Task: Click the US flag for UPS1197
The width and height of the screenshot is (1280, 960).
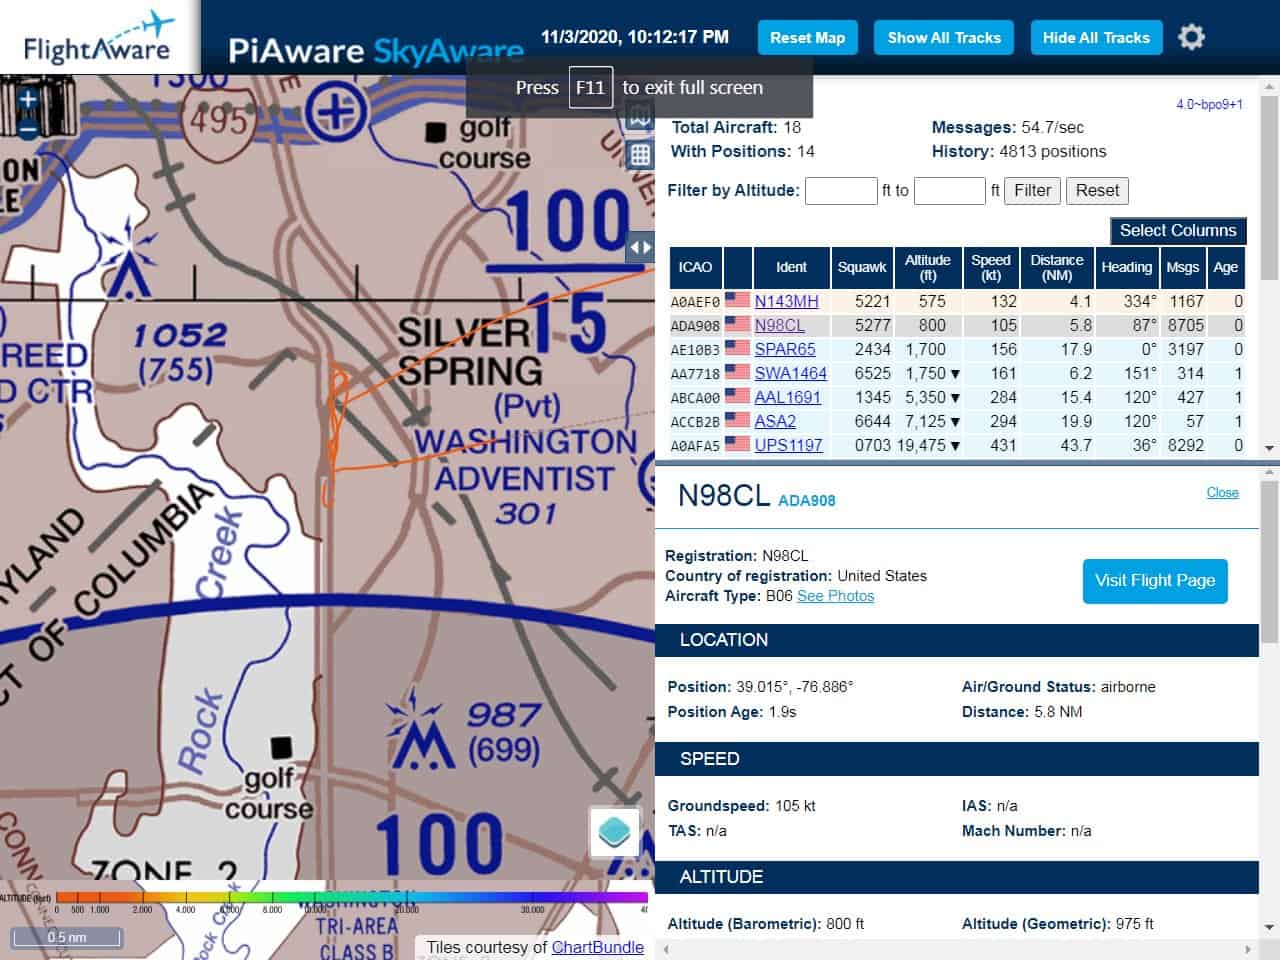Action: coord(737,444)
